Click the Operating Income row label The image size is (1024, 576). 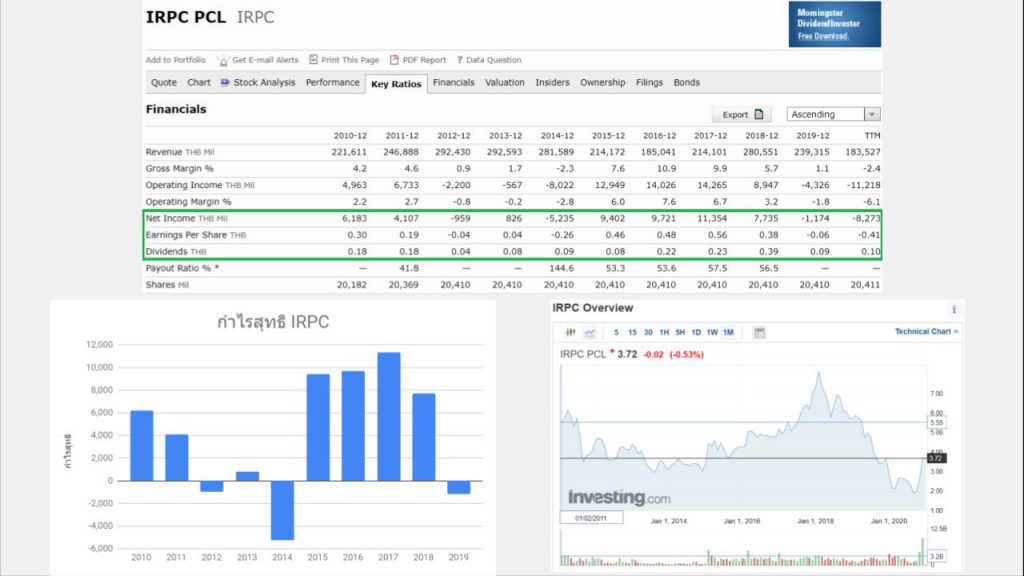coord(200,185)
